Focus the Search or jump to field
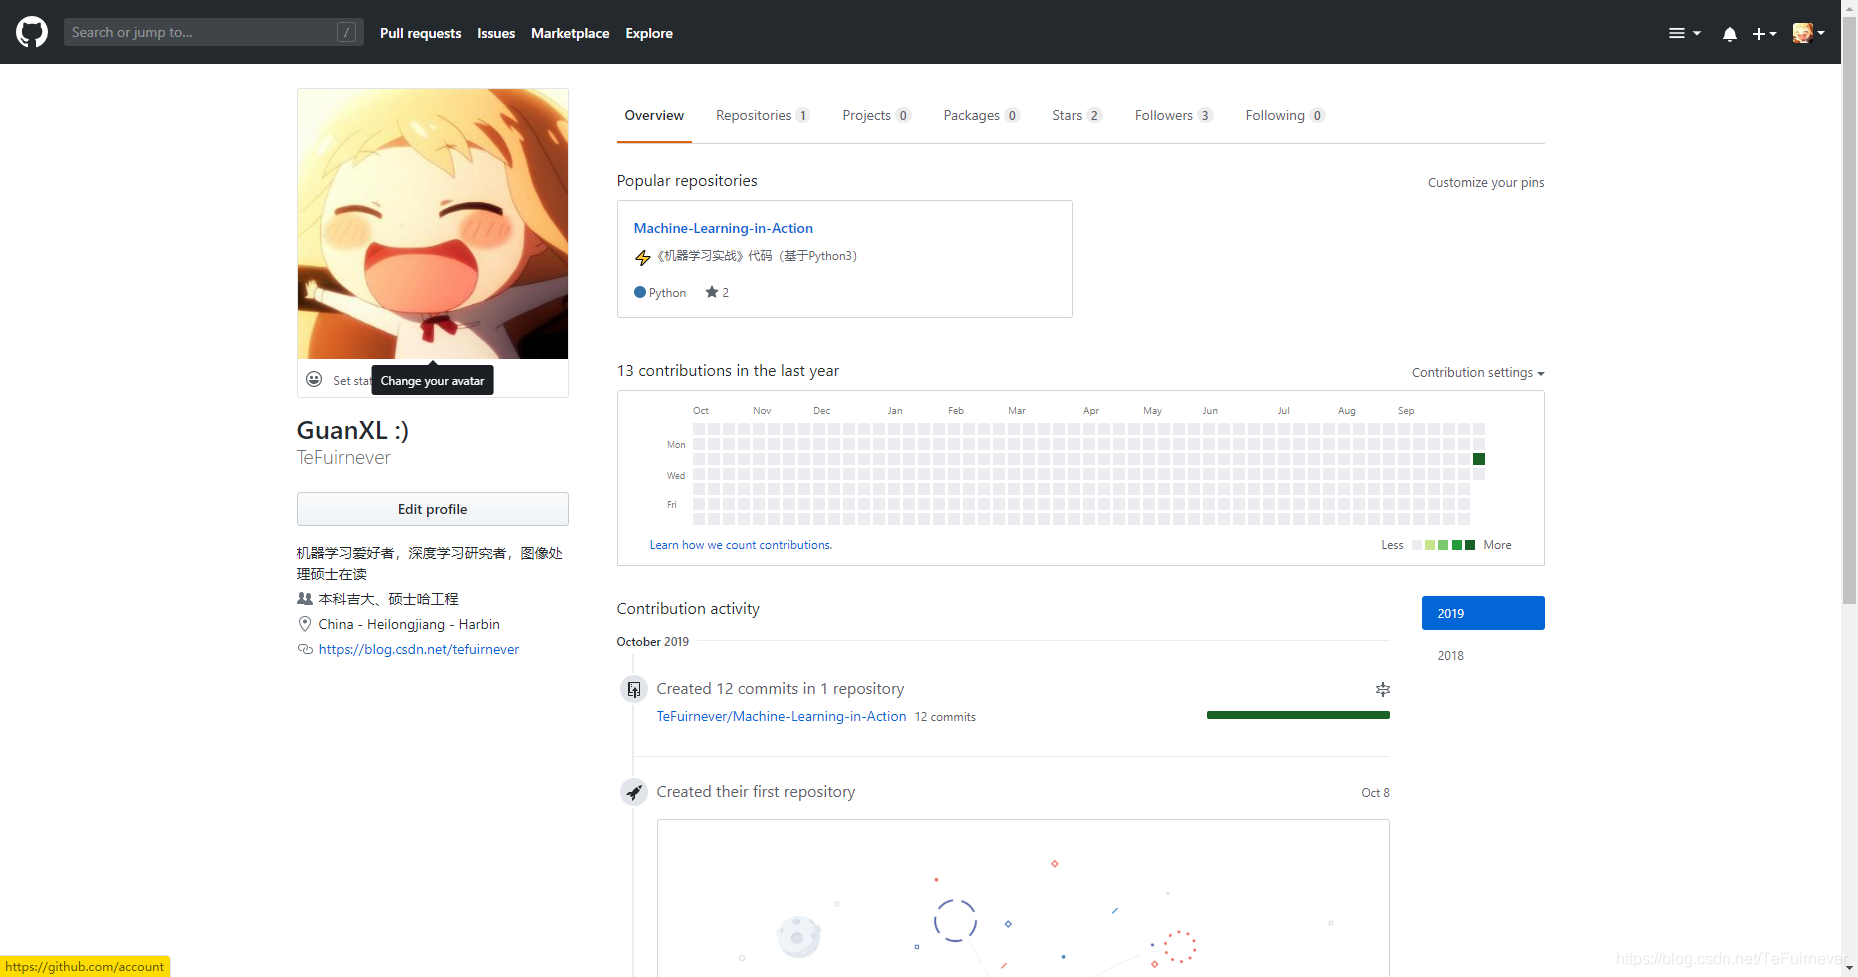Screen dimensions: 1858x977 [x=213, y=32]
